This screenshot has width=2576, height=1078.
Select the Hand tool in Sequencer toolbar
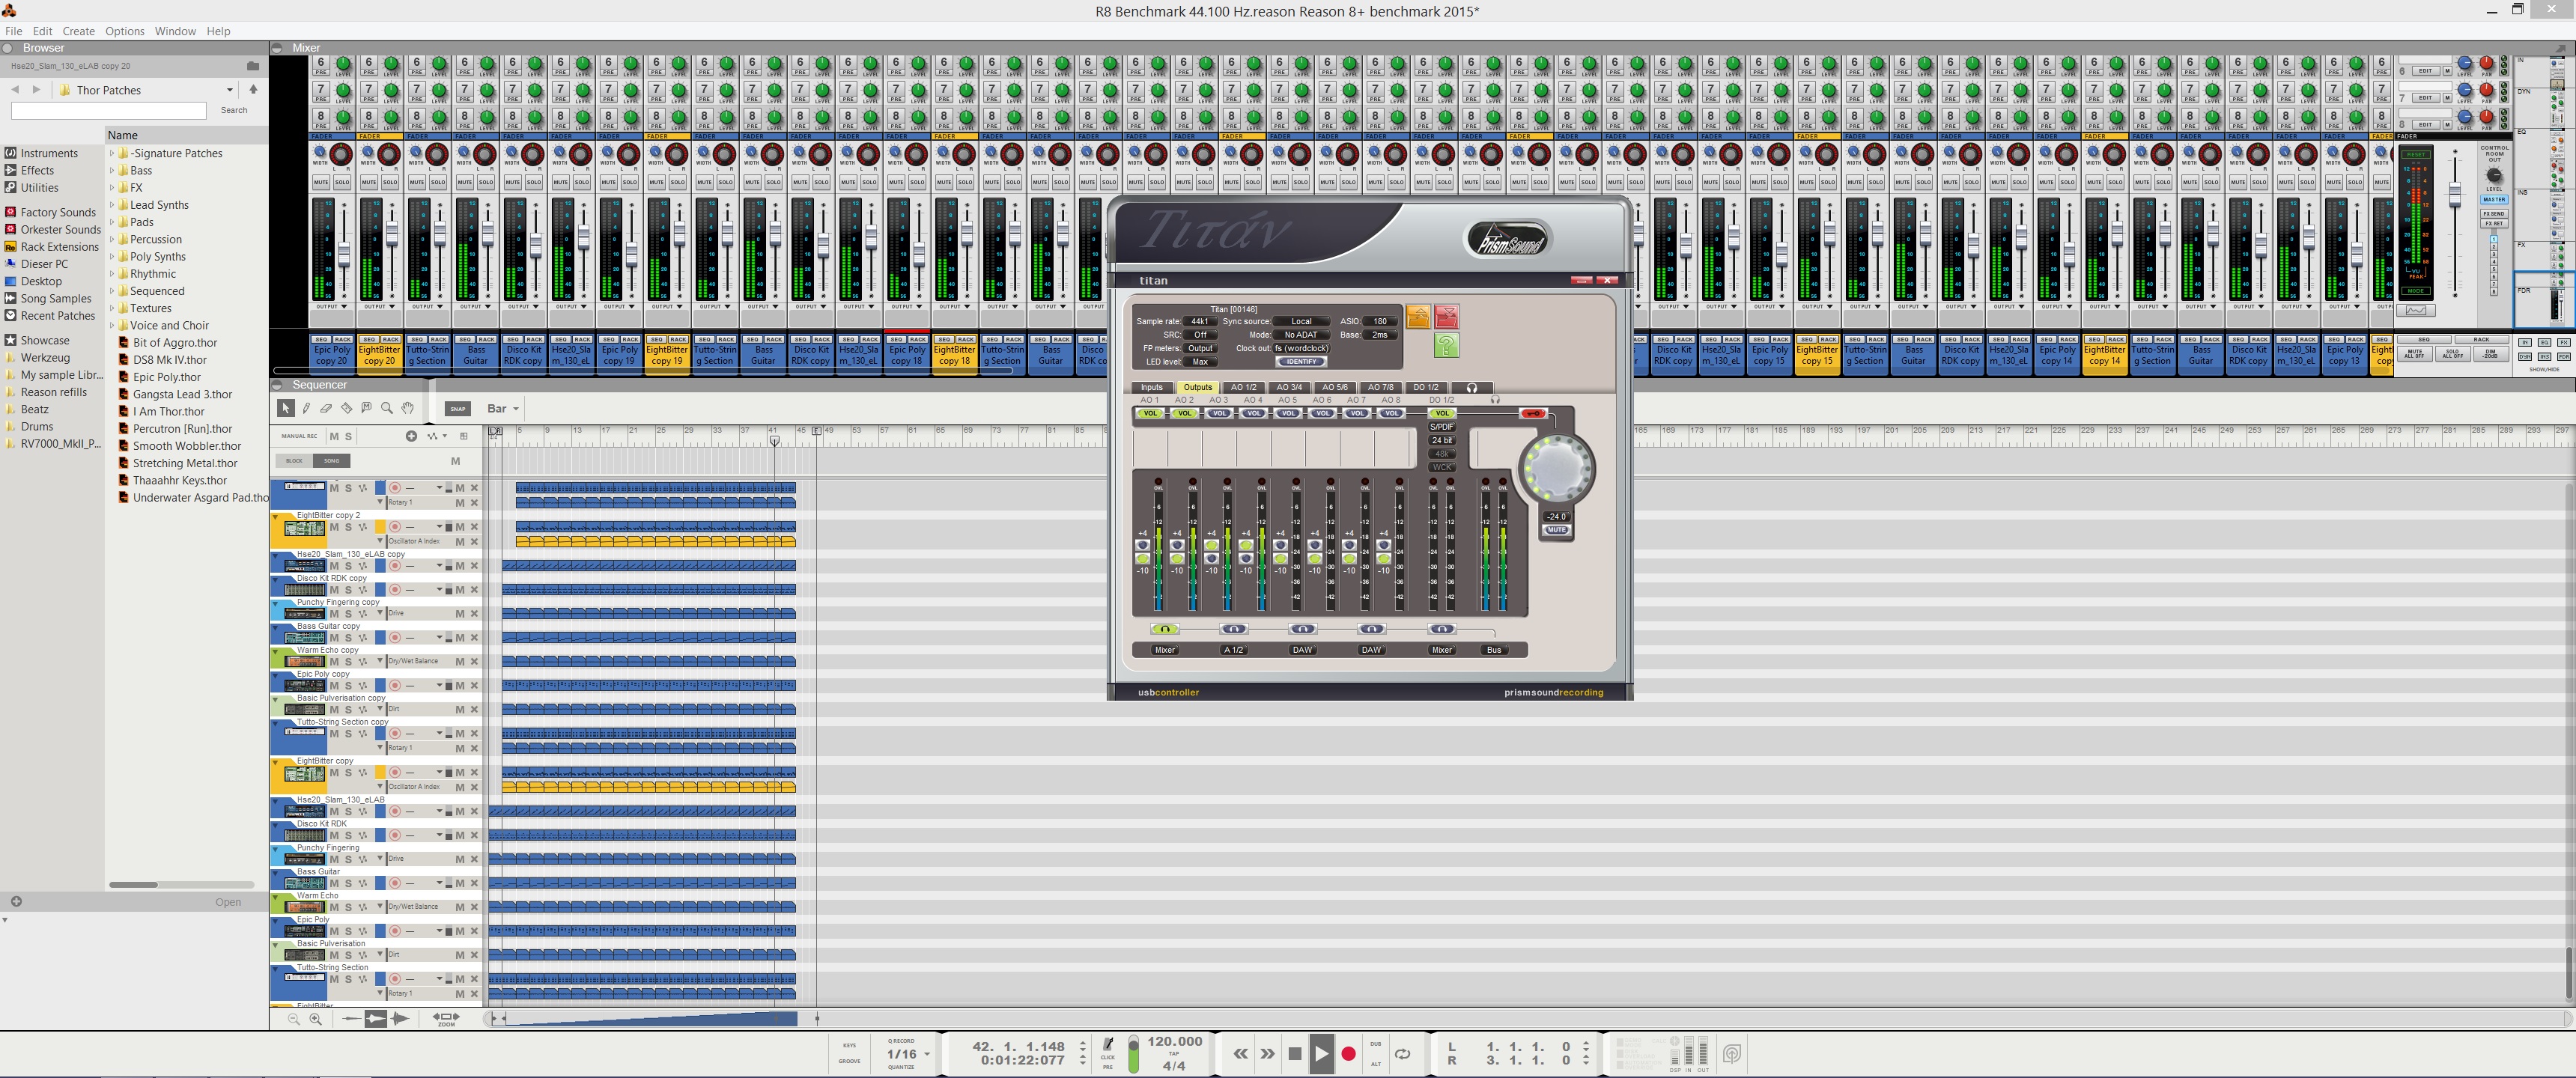(x=408, y=408)
